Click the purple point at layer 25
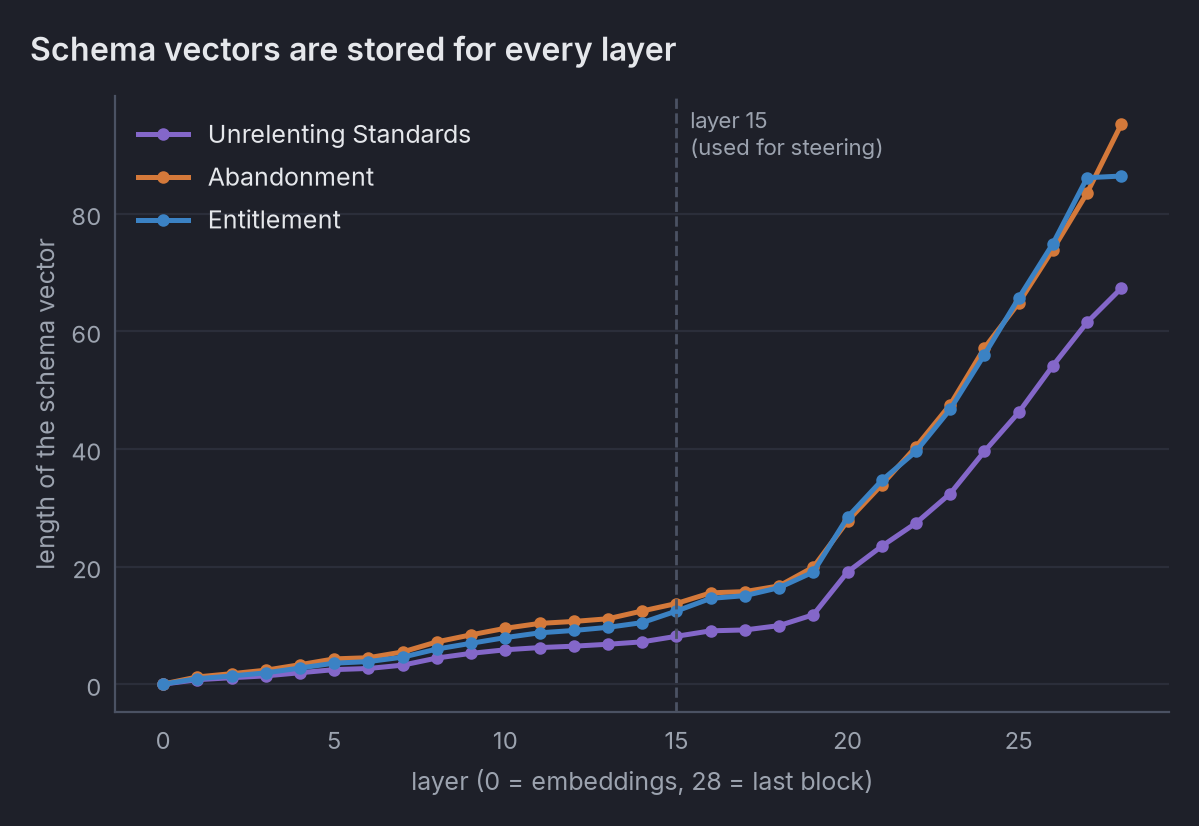 click(1019, 412)
